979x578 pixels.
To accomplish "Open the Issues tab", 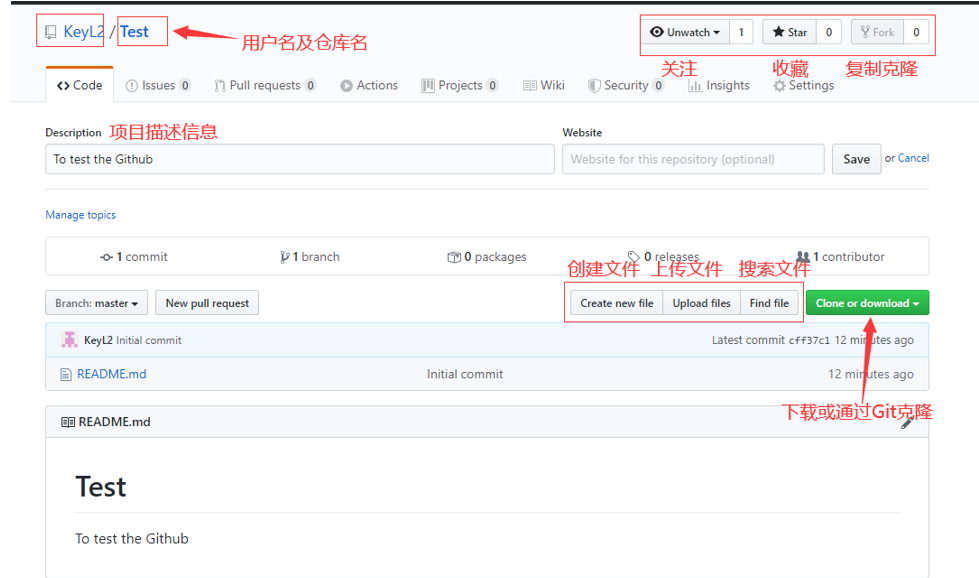I will coord(158,86).
